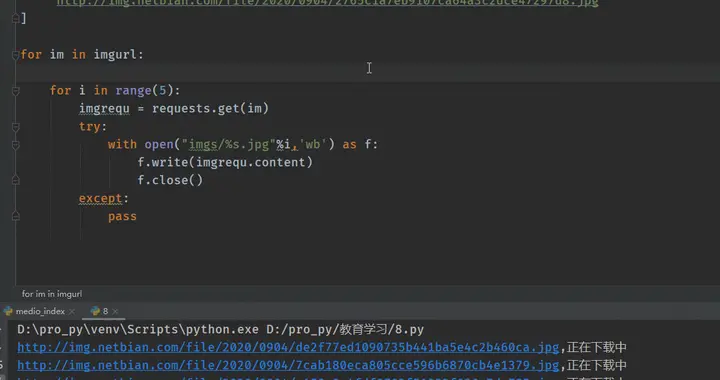Switch to the medio_index run tab
Screen dimensions: 720x380
40,311
